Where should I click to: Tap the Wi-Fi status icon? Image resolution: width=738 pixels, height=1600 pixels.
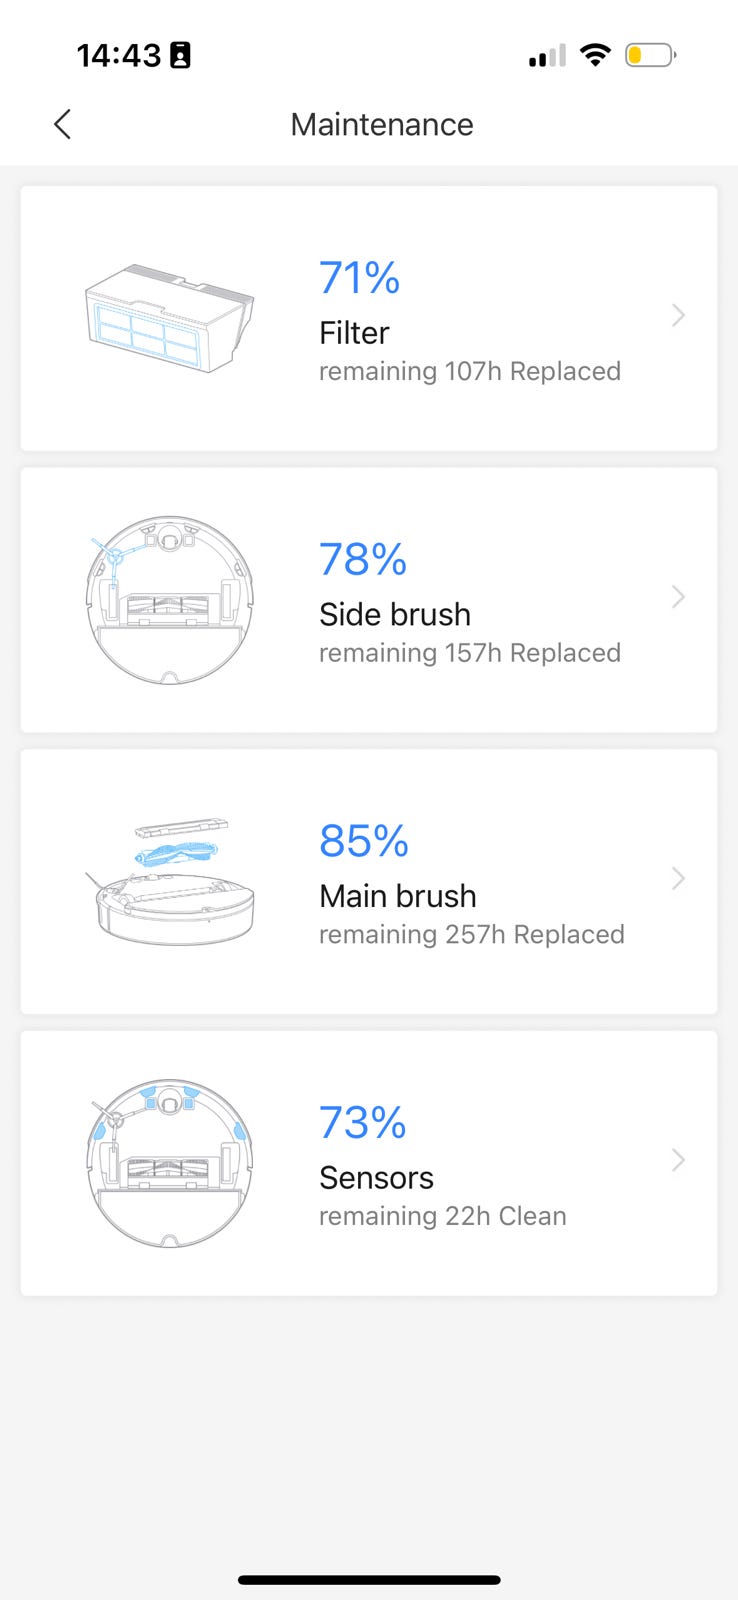click(x=595, y=55)
